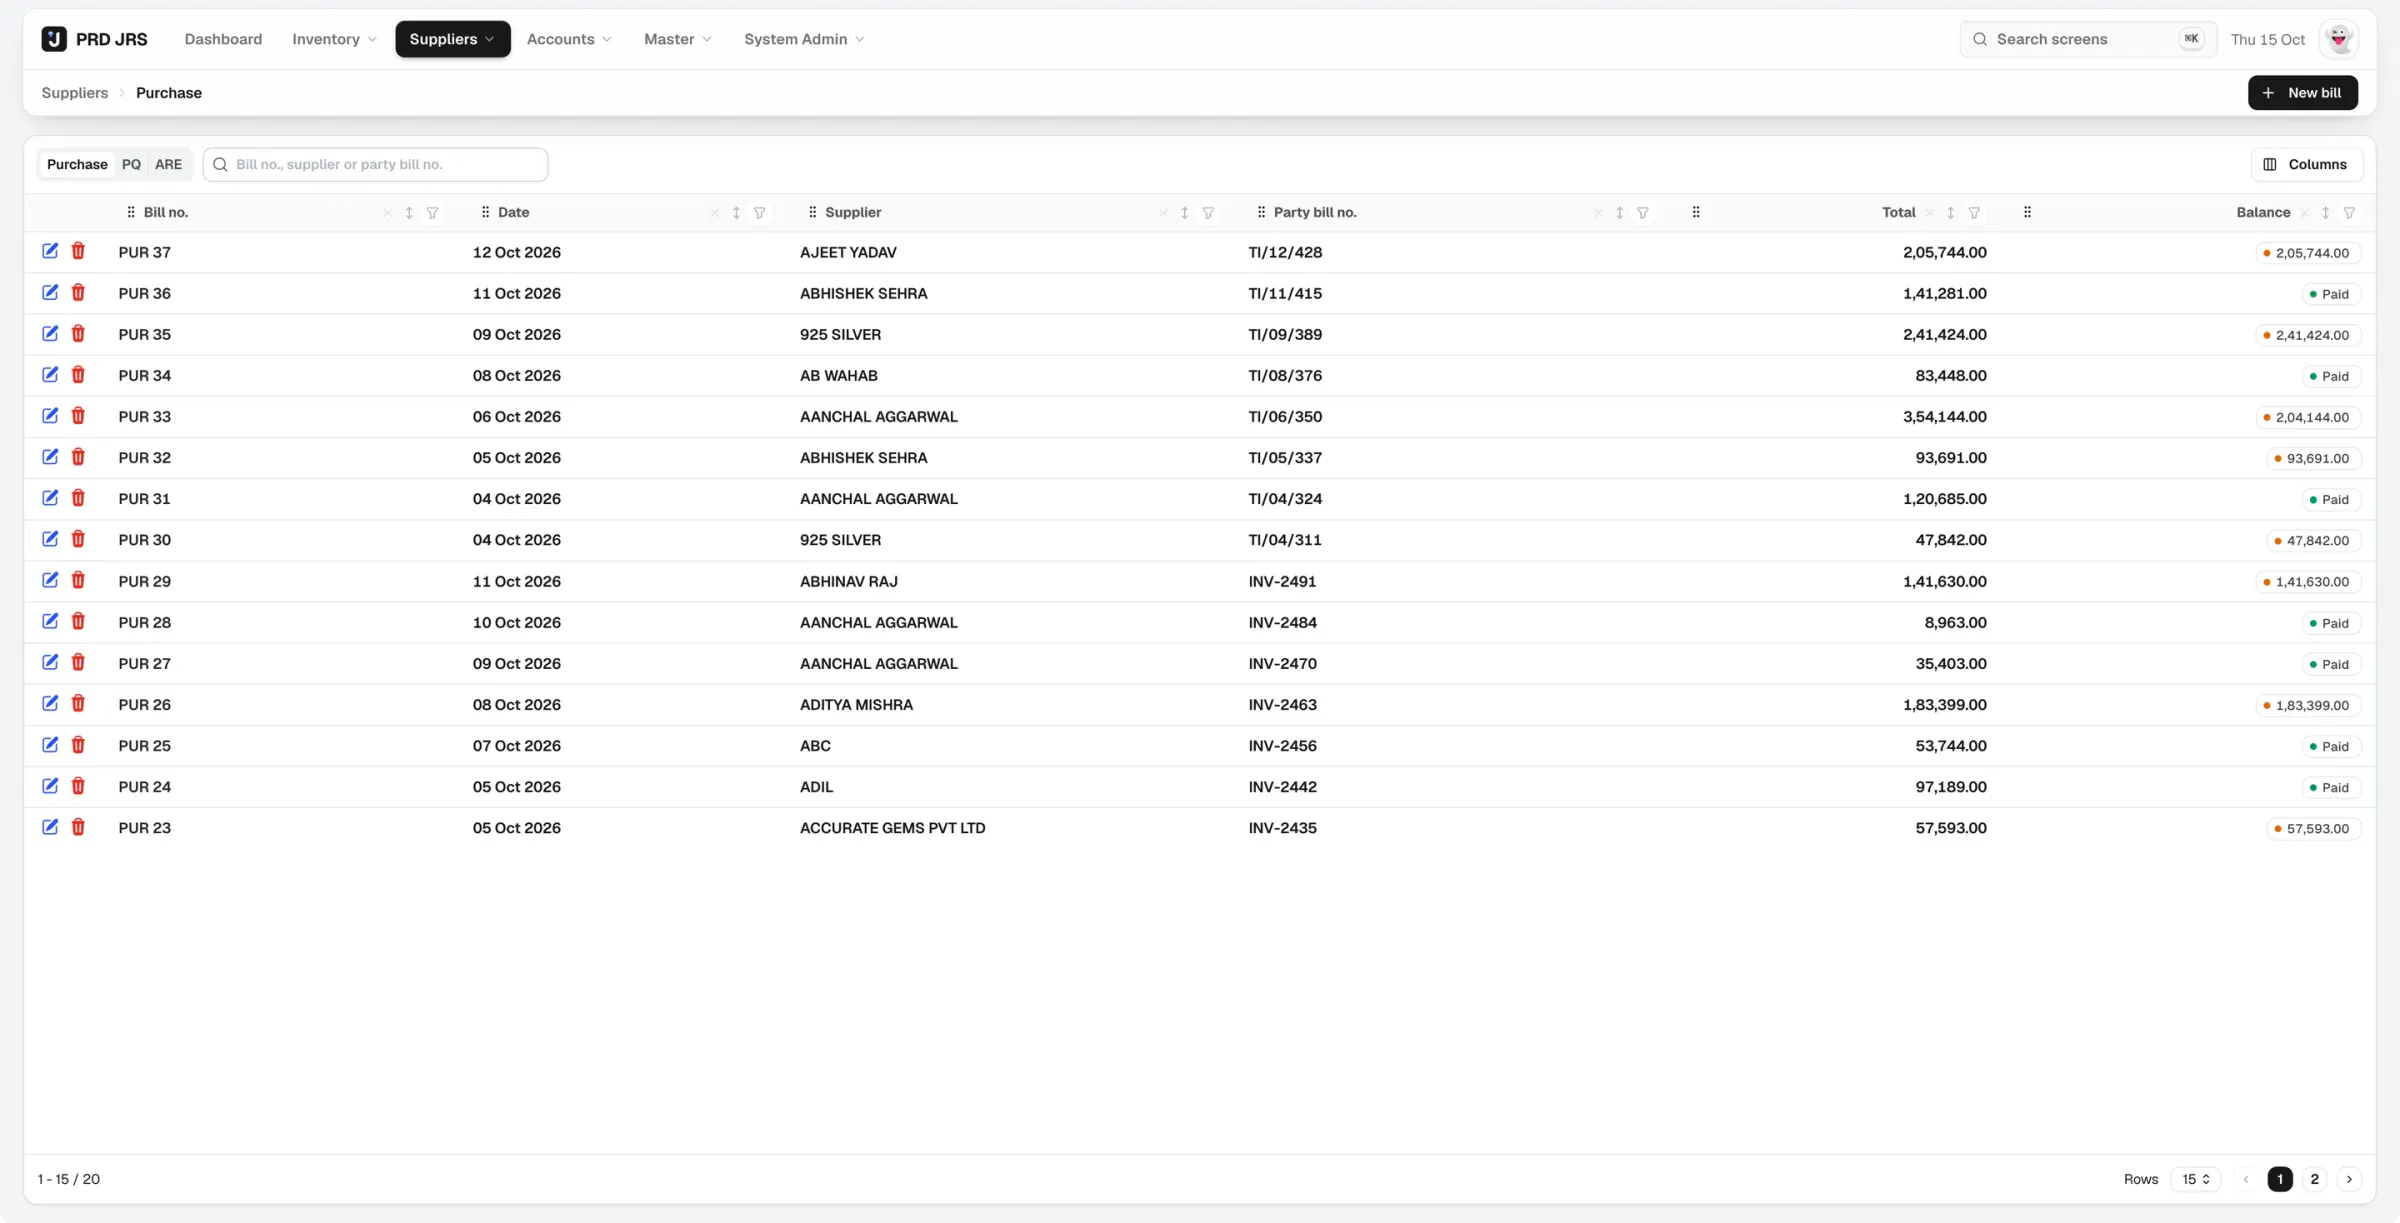The width and height of the screenshot is (2400, 1223).
Task: Edit bill PUR 26
Action: click(50, 703)
